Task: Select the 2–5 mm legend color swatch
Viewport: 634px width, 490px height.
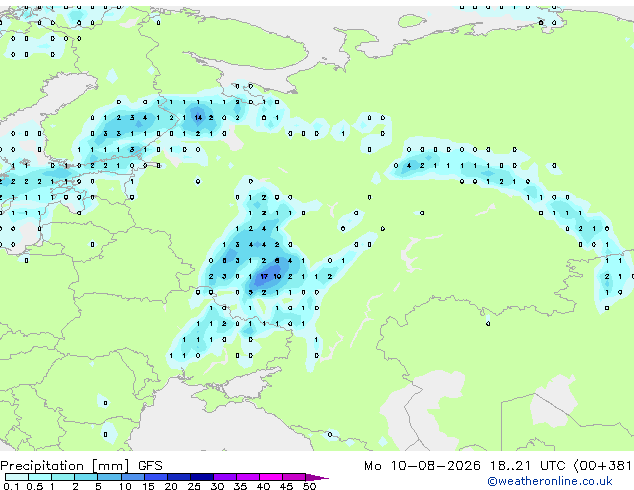Action: [x=86, y=477]
